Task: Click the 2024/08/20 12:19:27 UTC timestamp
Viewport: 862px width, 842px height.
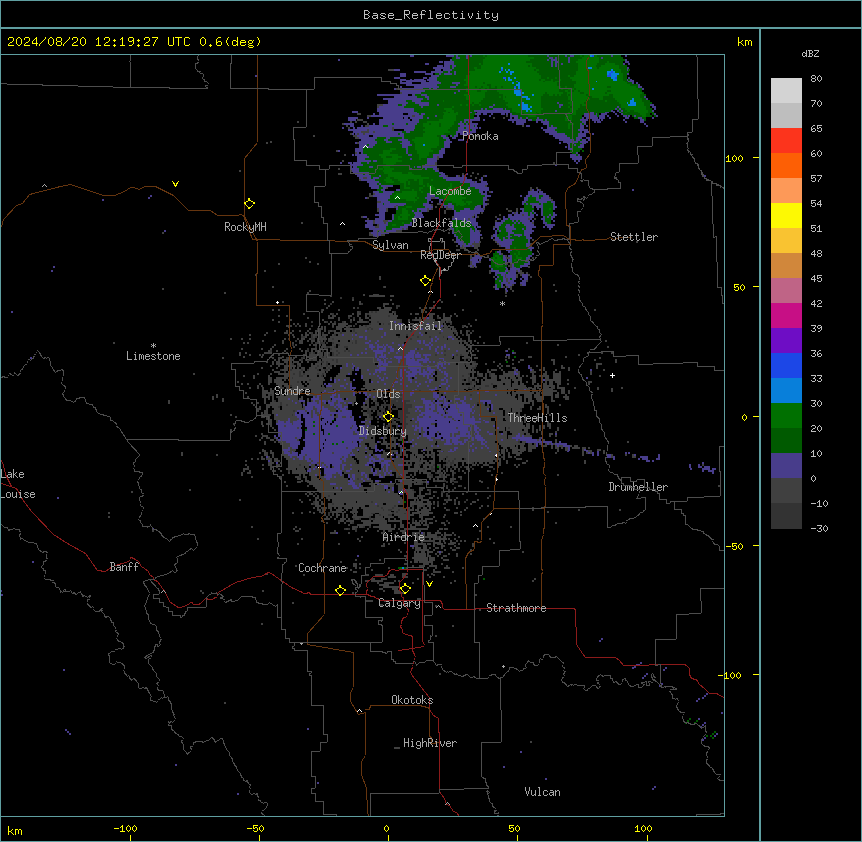Action: pyautogui.click(x=99, y=42)
